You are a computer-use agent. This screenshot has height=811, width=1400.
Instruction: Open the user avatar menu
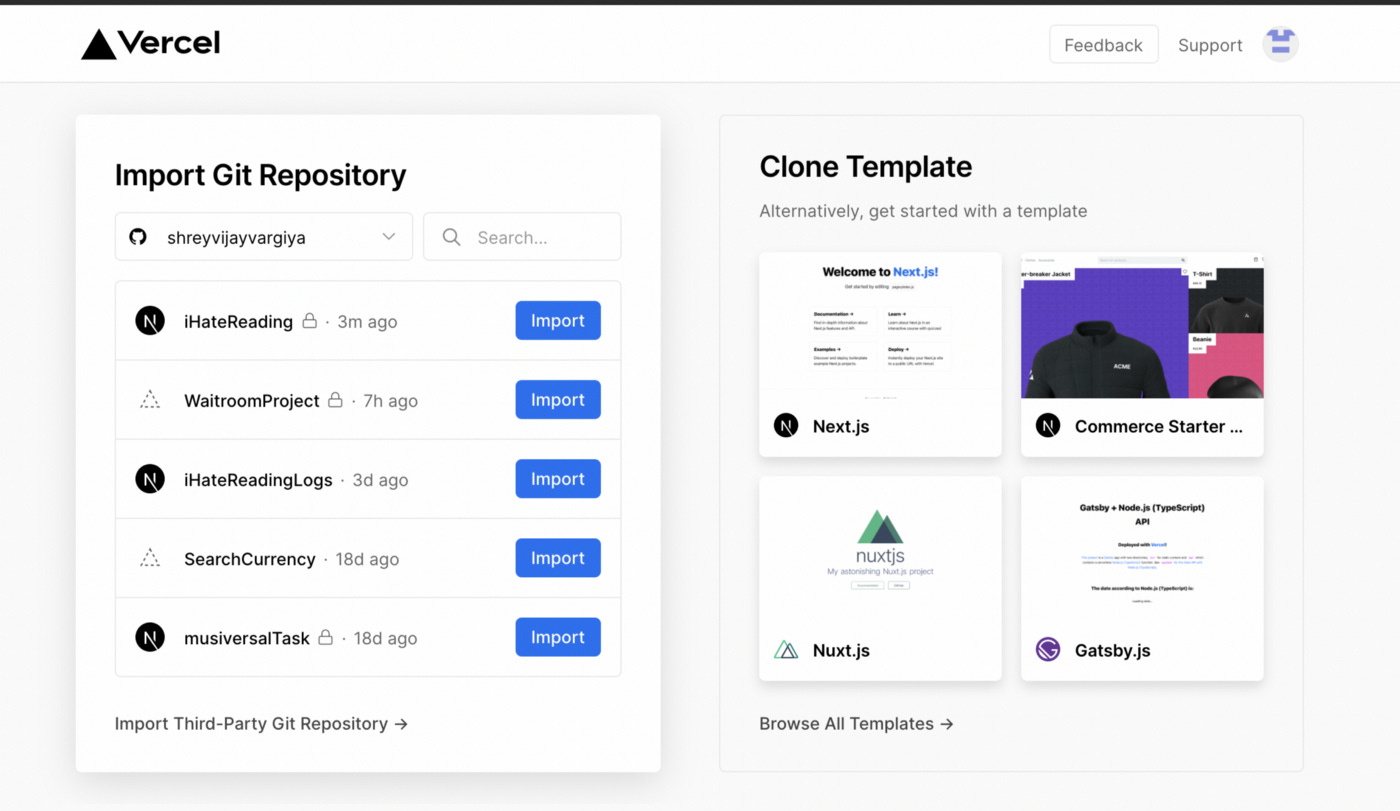coord(1280,44)
